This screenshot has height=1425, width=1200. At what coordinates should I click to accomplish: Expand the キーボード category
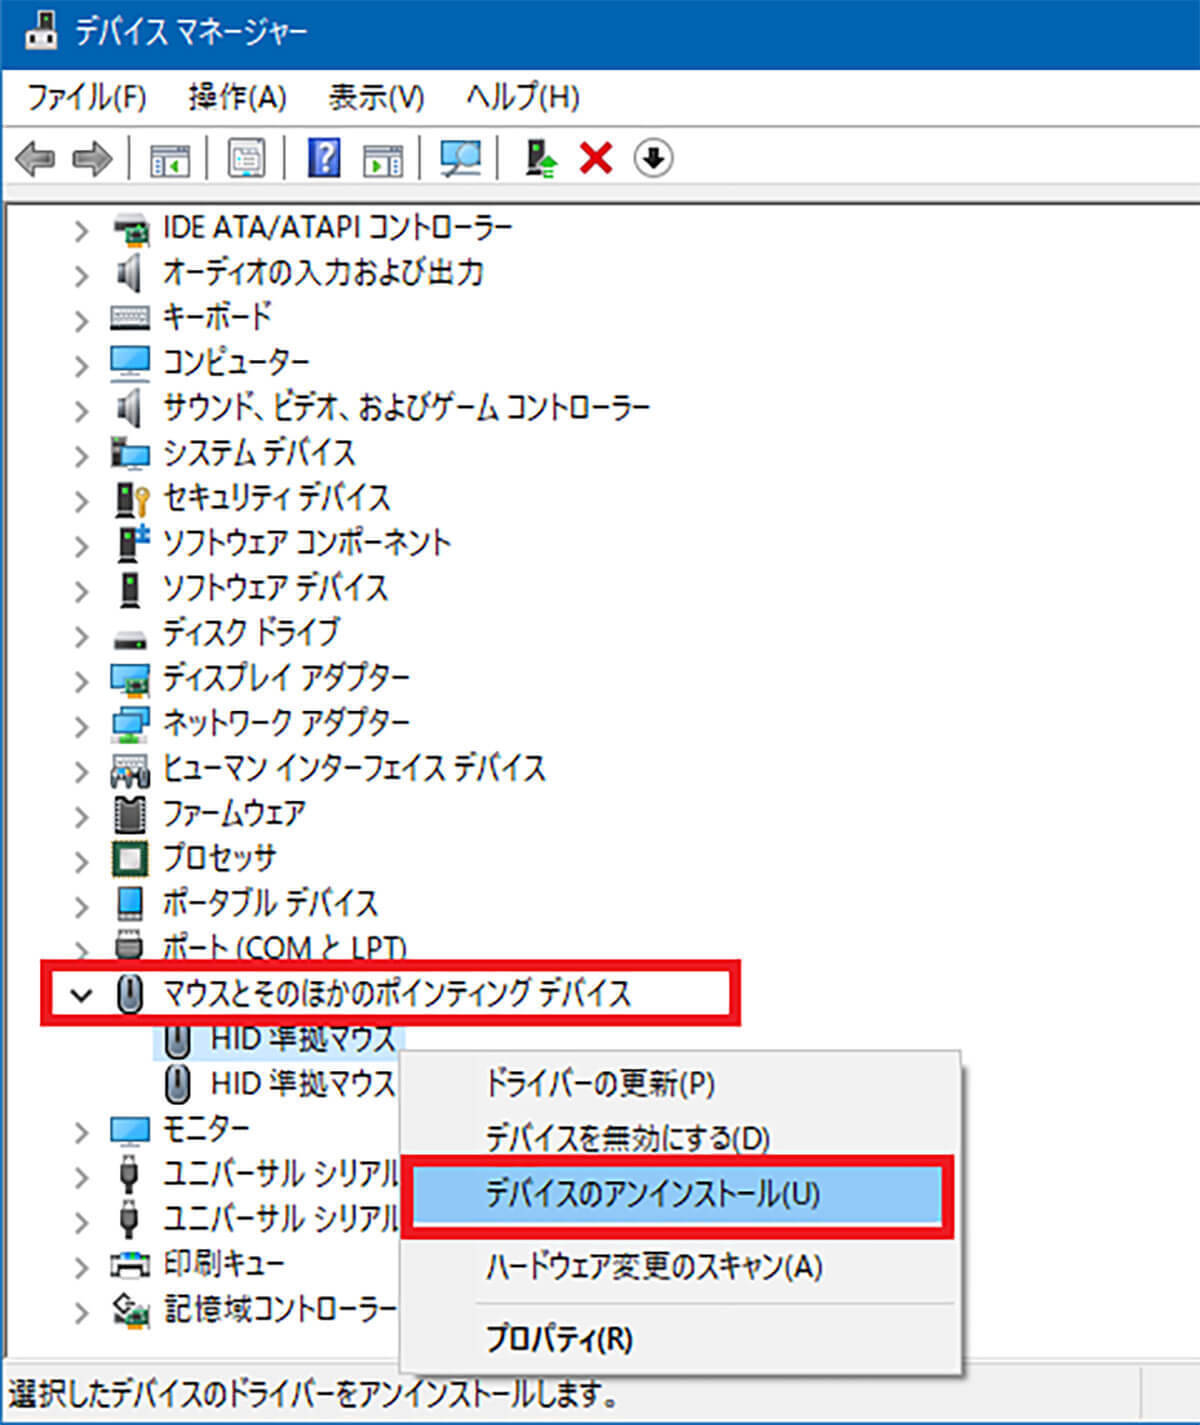82,320
